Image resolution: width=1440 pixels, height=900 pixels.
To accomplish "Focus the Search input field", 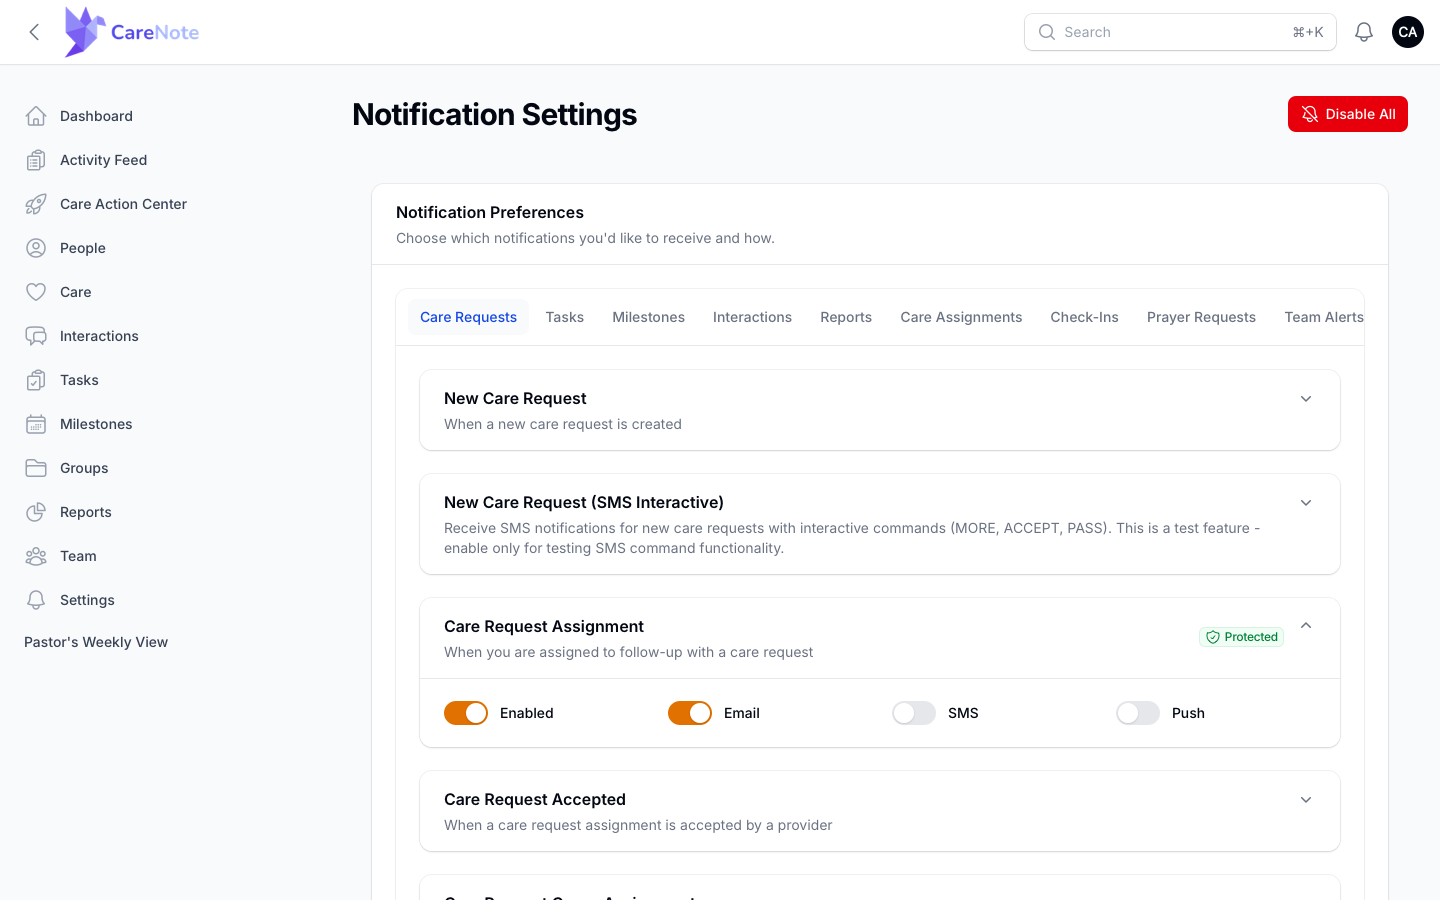I will (x=1180, y=32).
